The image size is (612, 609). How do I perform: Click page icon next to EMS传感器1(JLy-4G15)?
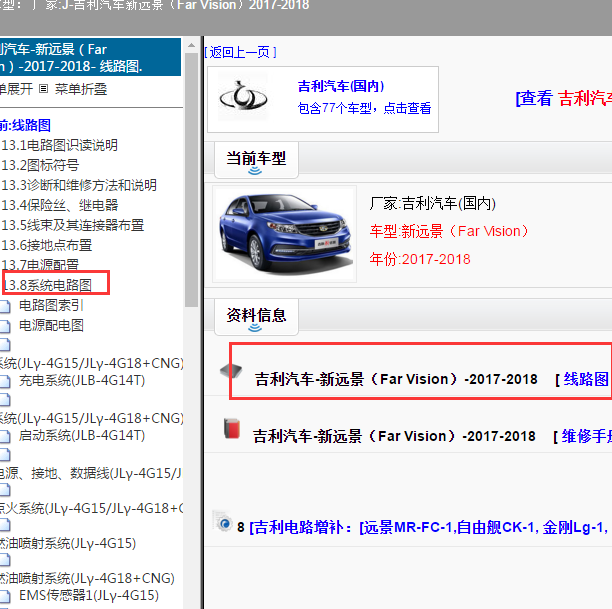pos(5,597)
